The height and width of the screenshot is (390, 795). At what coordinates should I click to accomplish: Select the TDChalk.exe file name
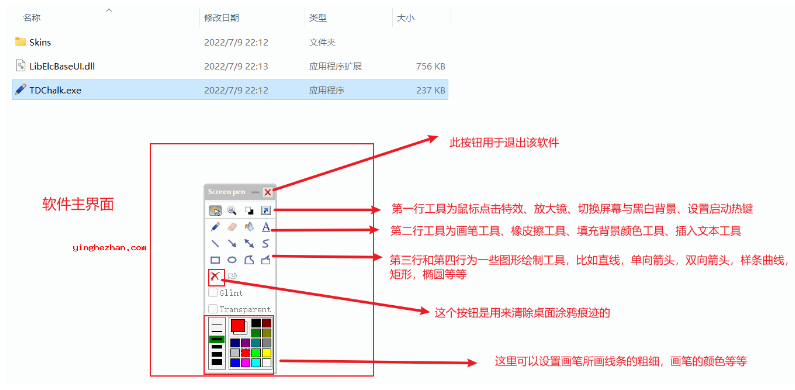55,91
